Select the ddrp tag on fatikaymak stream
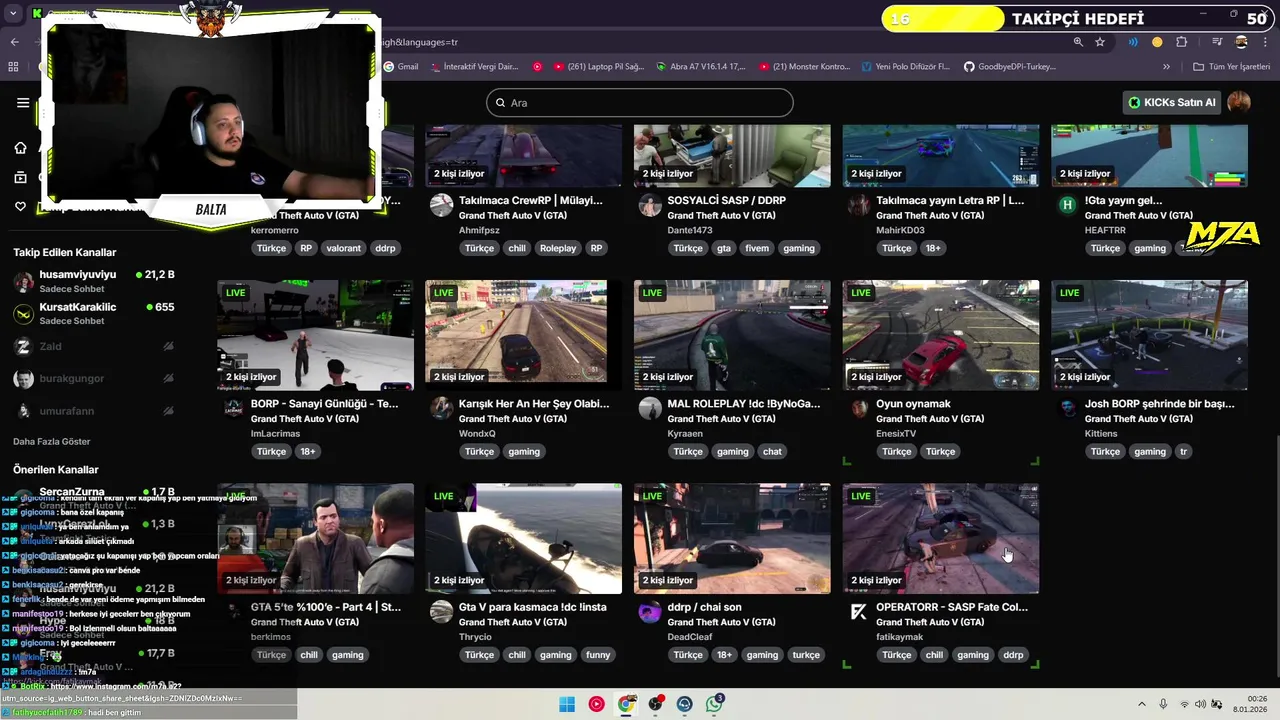Viewport: 1280px width, 720px height. click(x=1013, y=655)
